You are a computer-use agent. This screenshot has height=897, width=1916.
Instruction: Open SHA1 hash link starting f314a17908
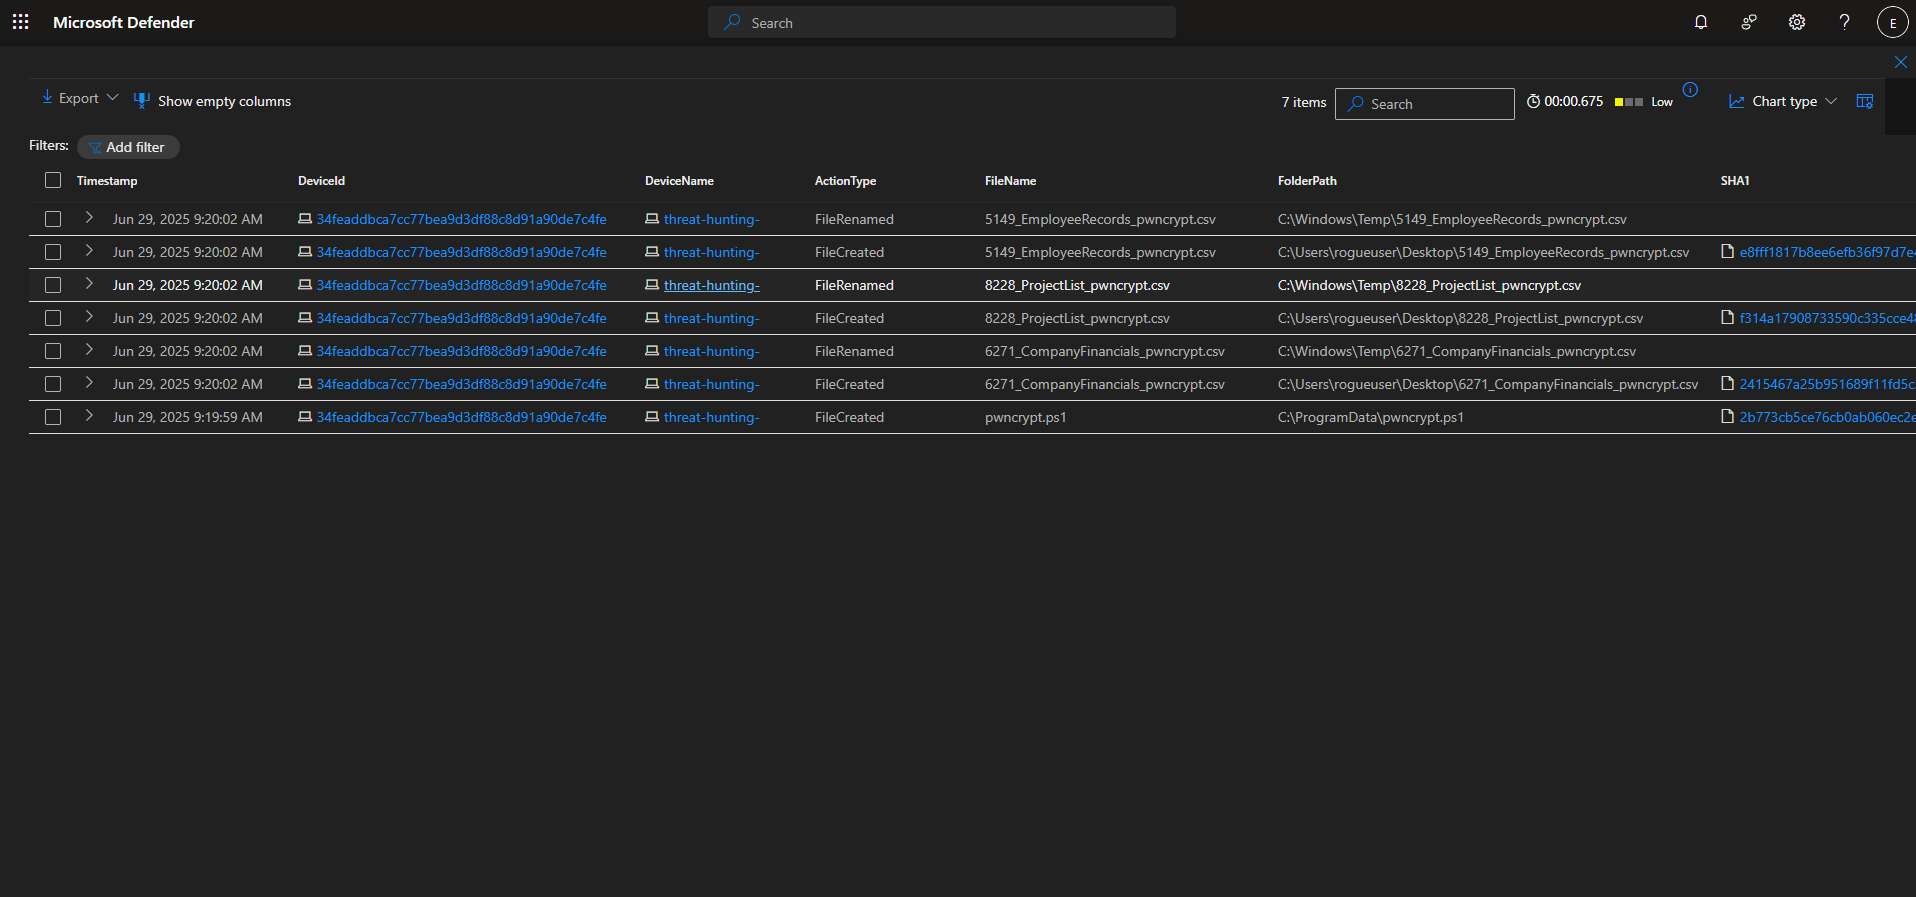[1827, 318]
